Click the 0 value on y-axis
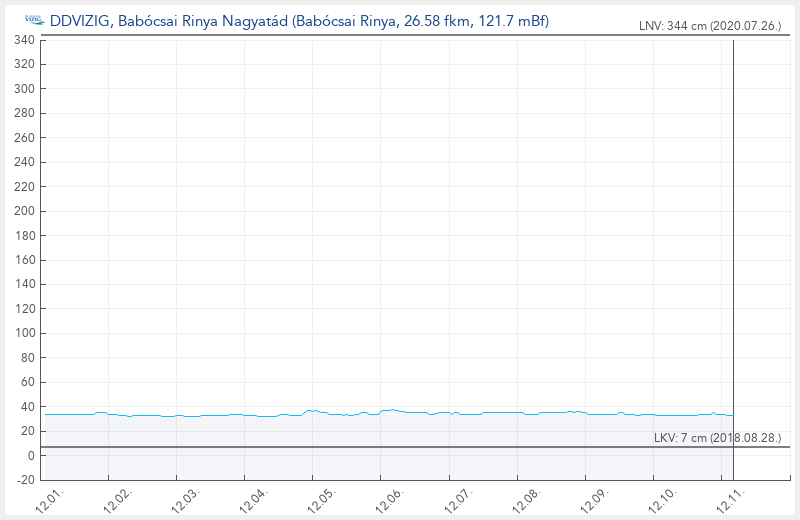 coord(31,456)
